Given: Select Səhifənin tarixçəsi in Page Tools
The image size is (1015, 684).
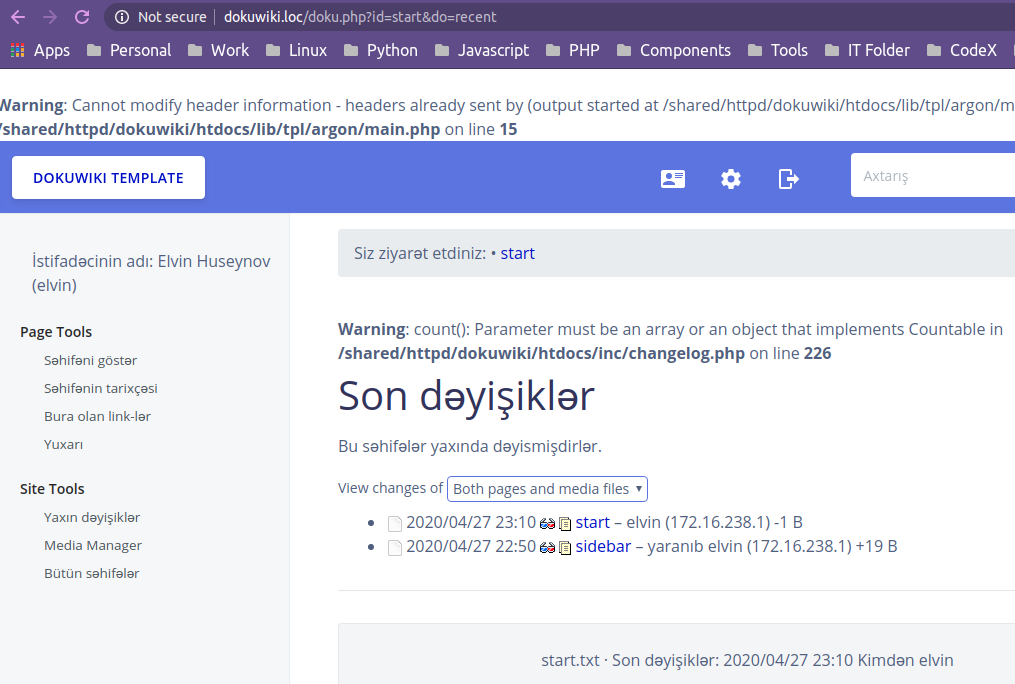Looking at the screenshot, I should (100, 388).
